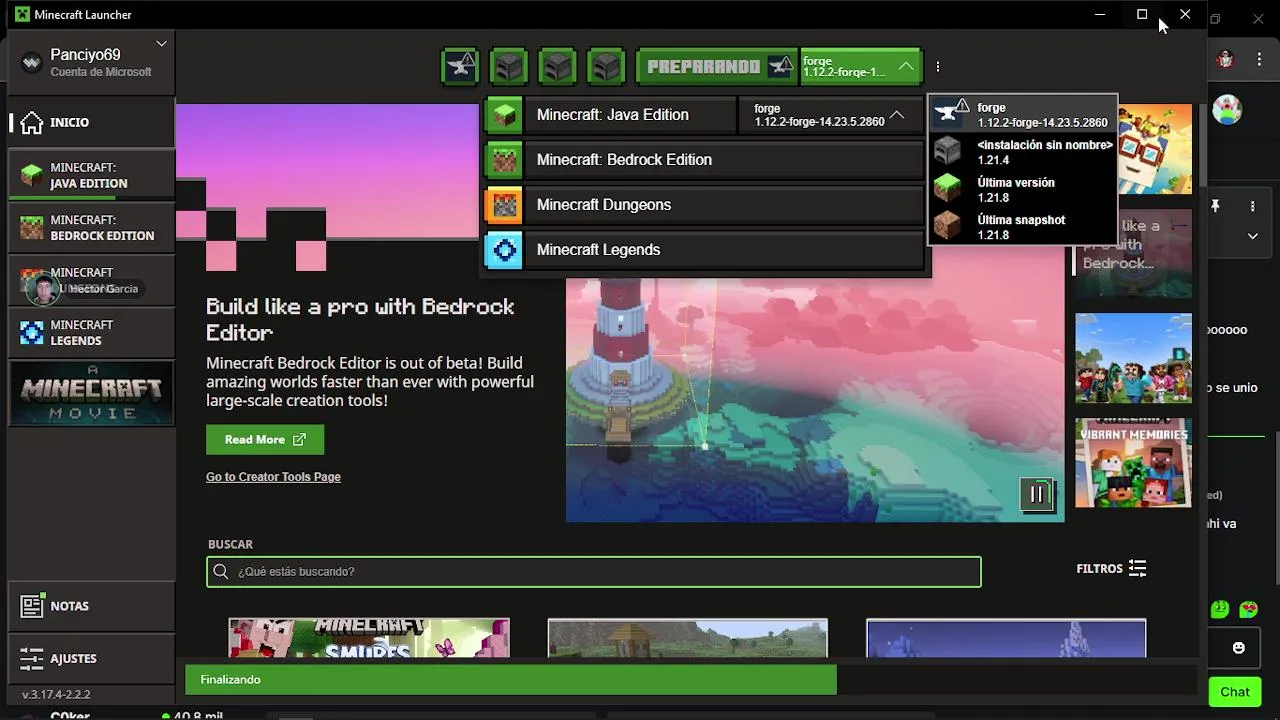Click the green Chat button
Screen dimensions: 1280x720
(1235, 692)
